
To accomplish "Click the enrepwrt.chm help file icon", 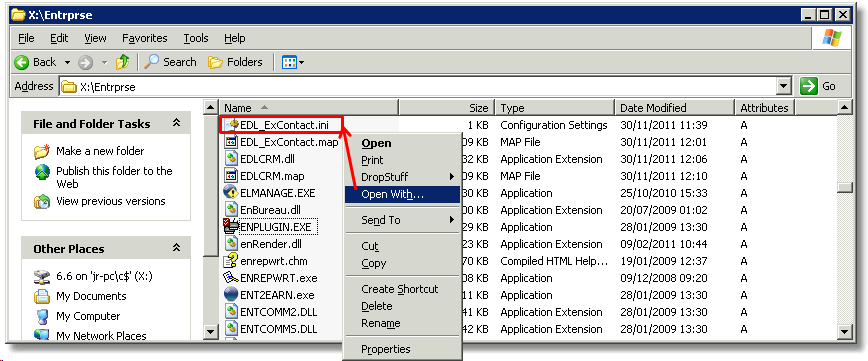I will [230, 261].
